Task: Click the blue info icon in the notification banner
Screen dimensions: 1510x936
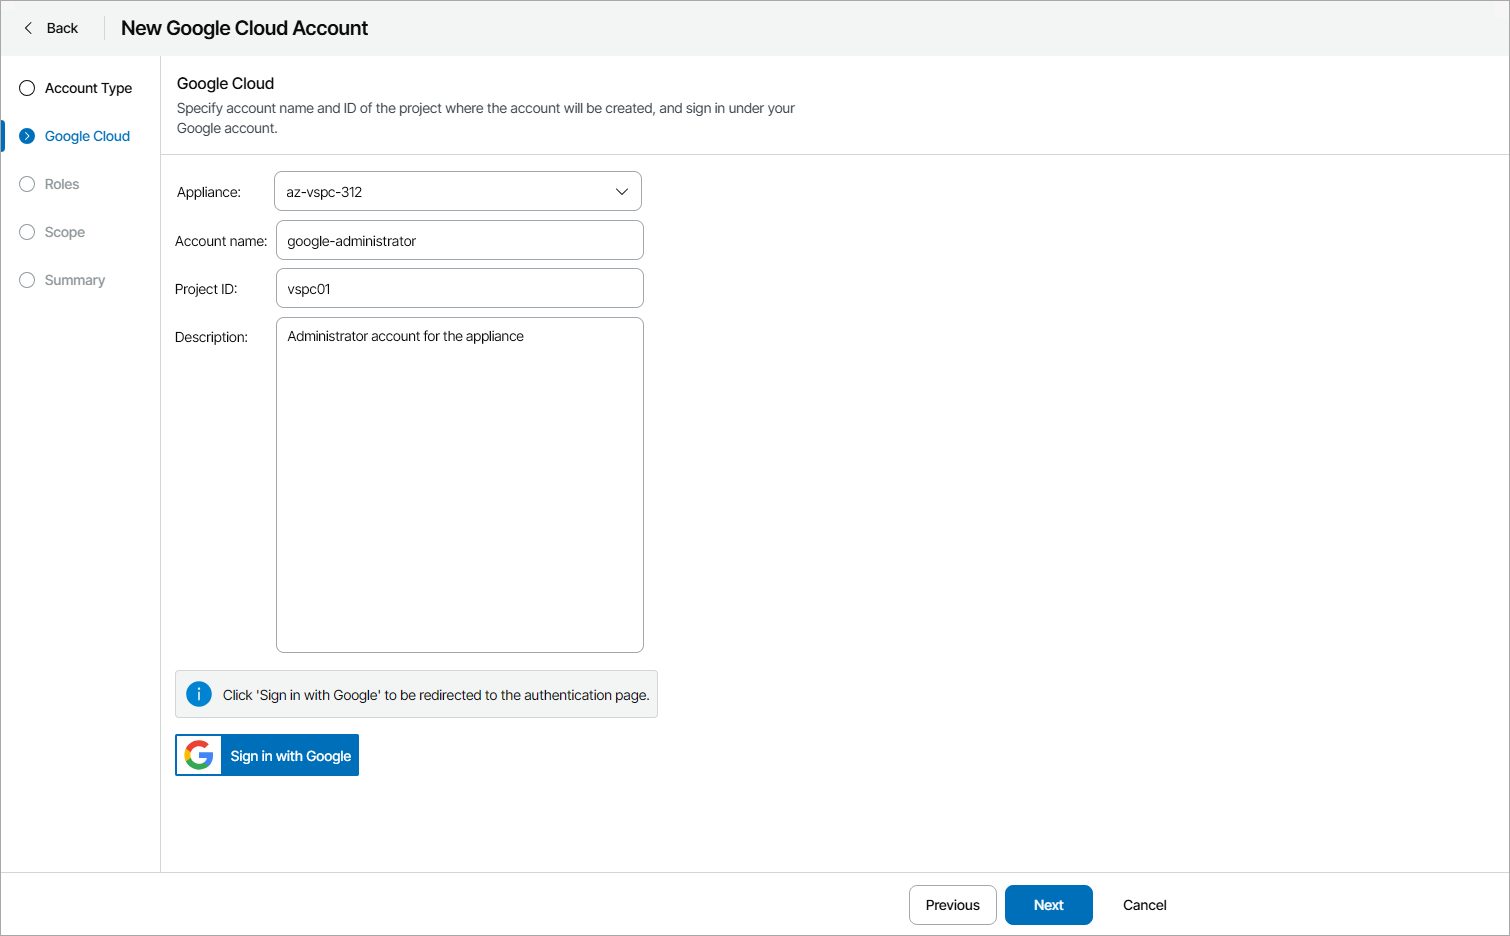Action: [x=198, y=693]
